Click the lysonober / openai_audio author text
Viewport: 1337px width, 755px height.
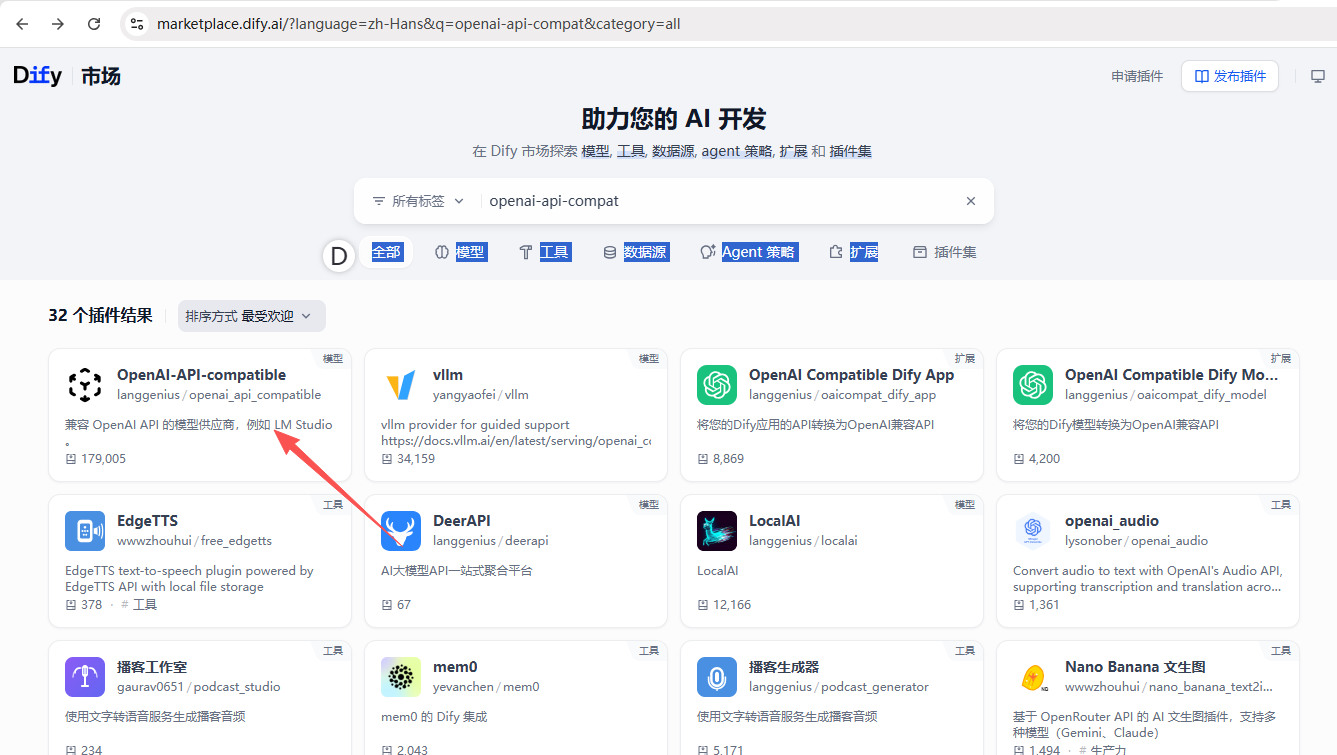(1136, 541)
